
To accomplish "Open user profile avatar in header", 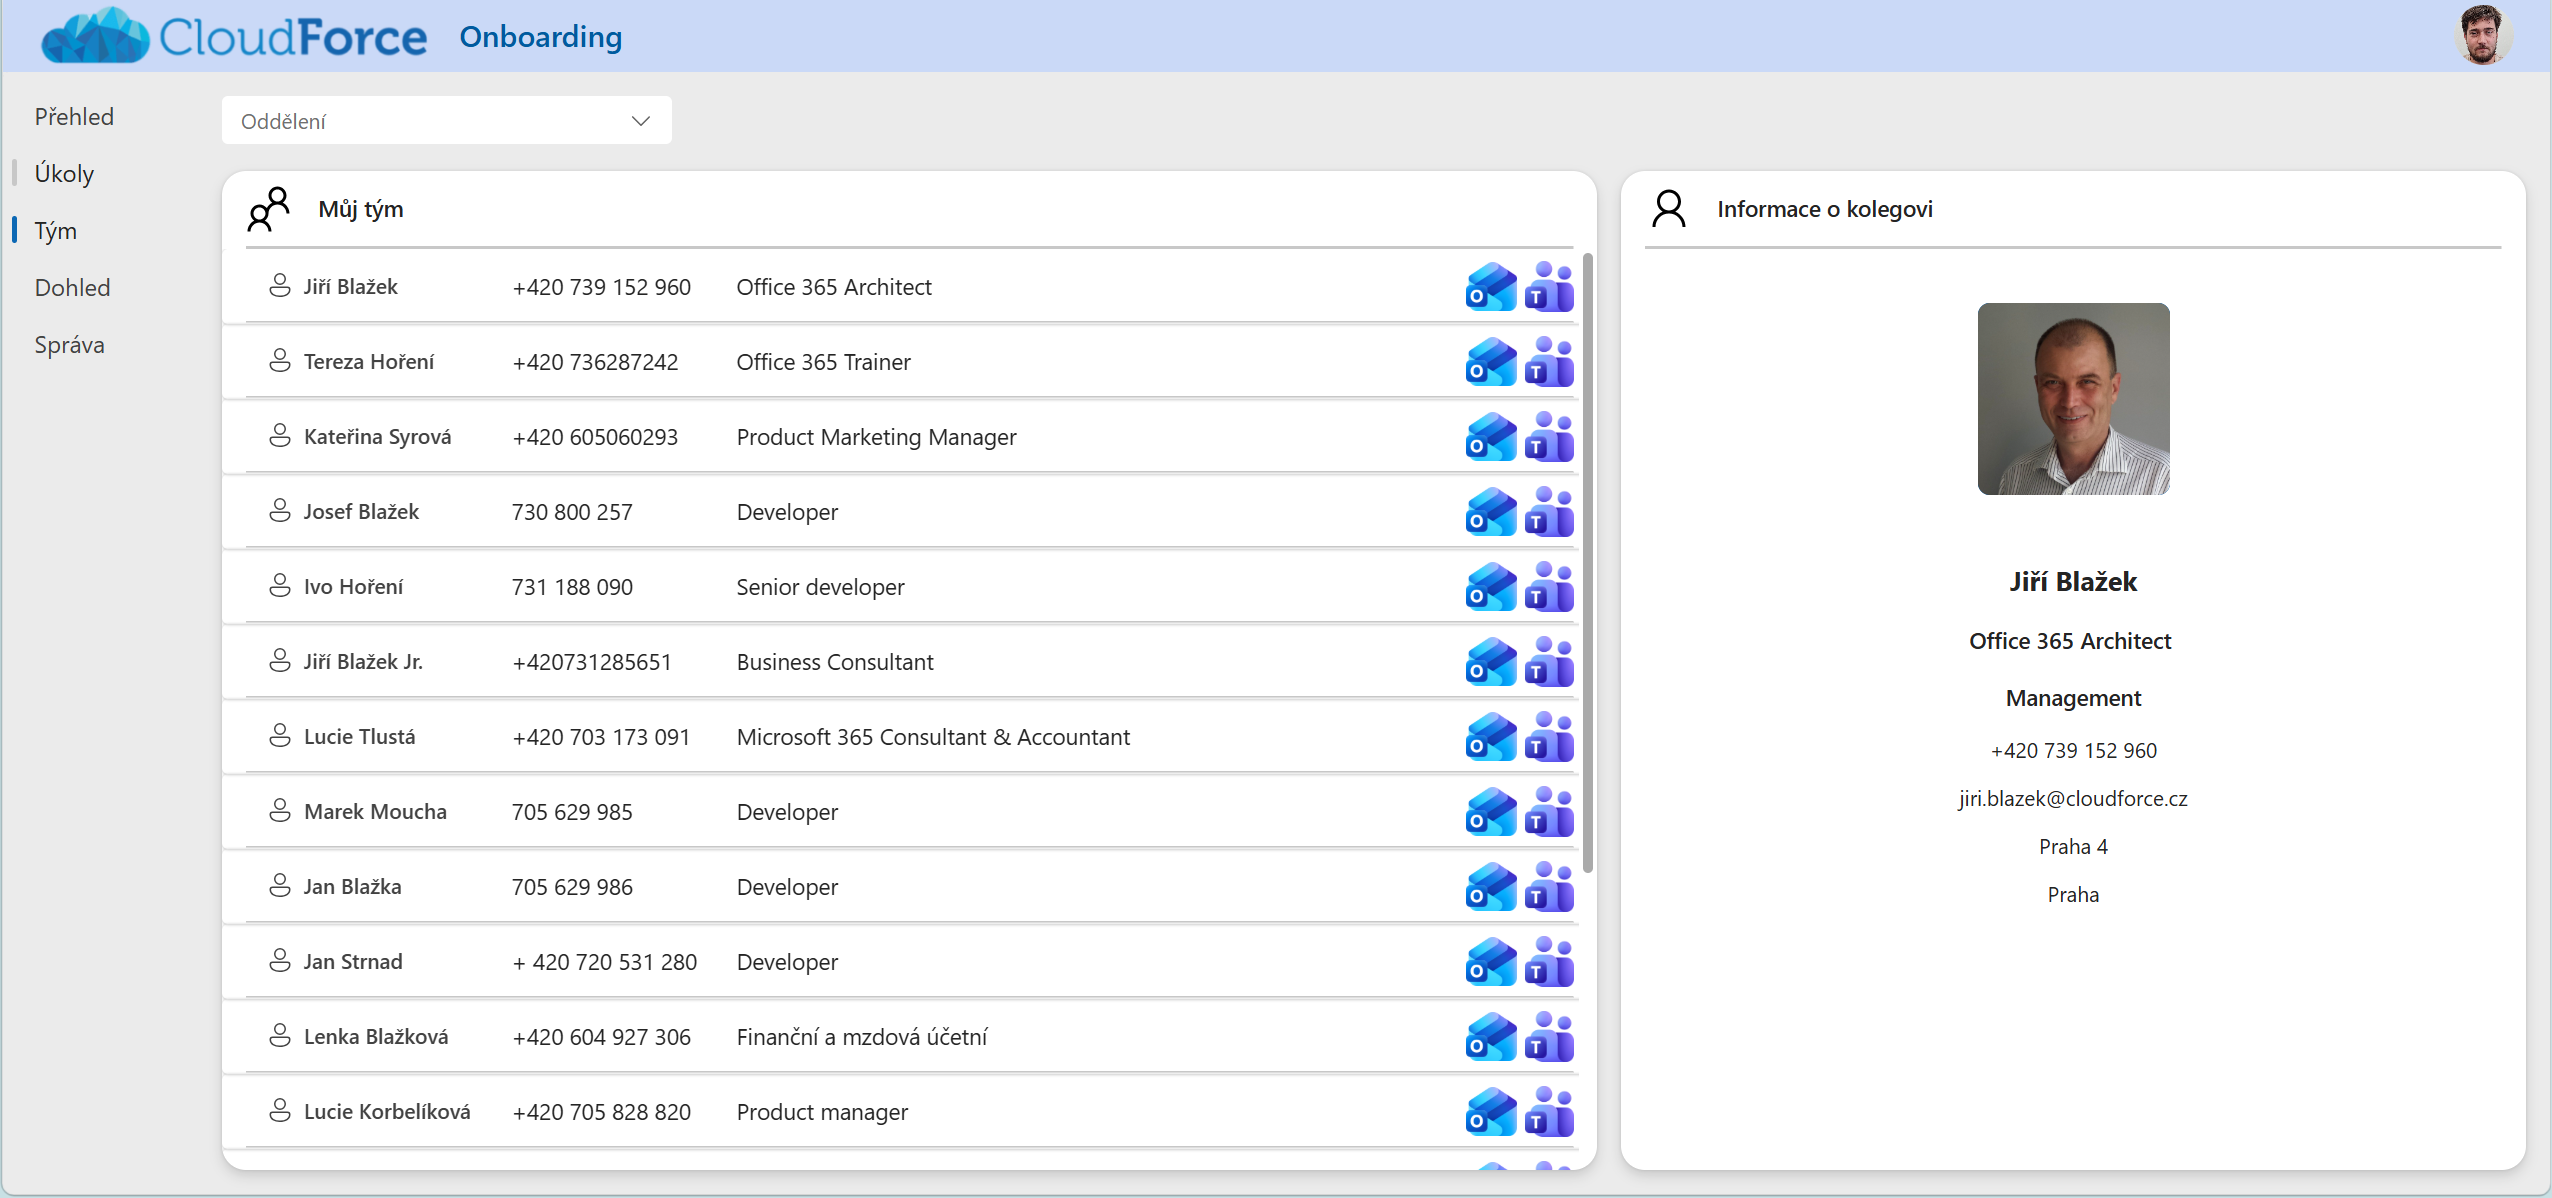I will pos(2482,36).
